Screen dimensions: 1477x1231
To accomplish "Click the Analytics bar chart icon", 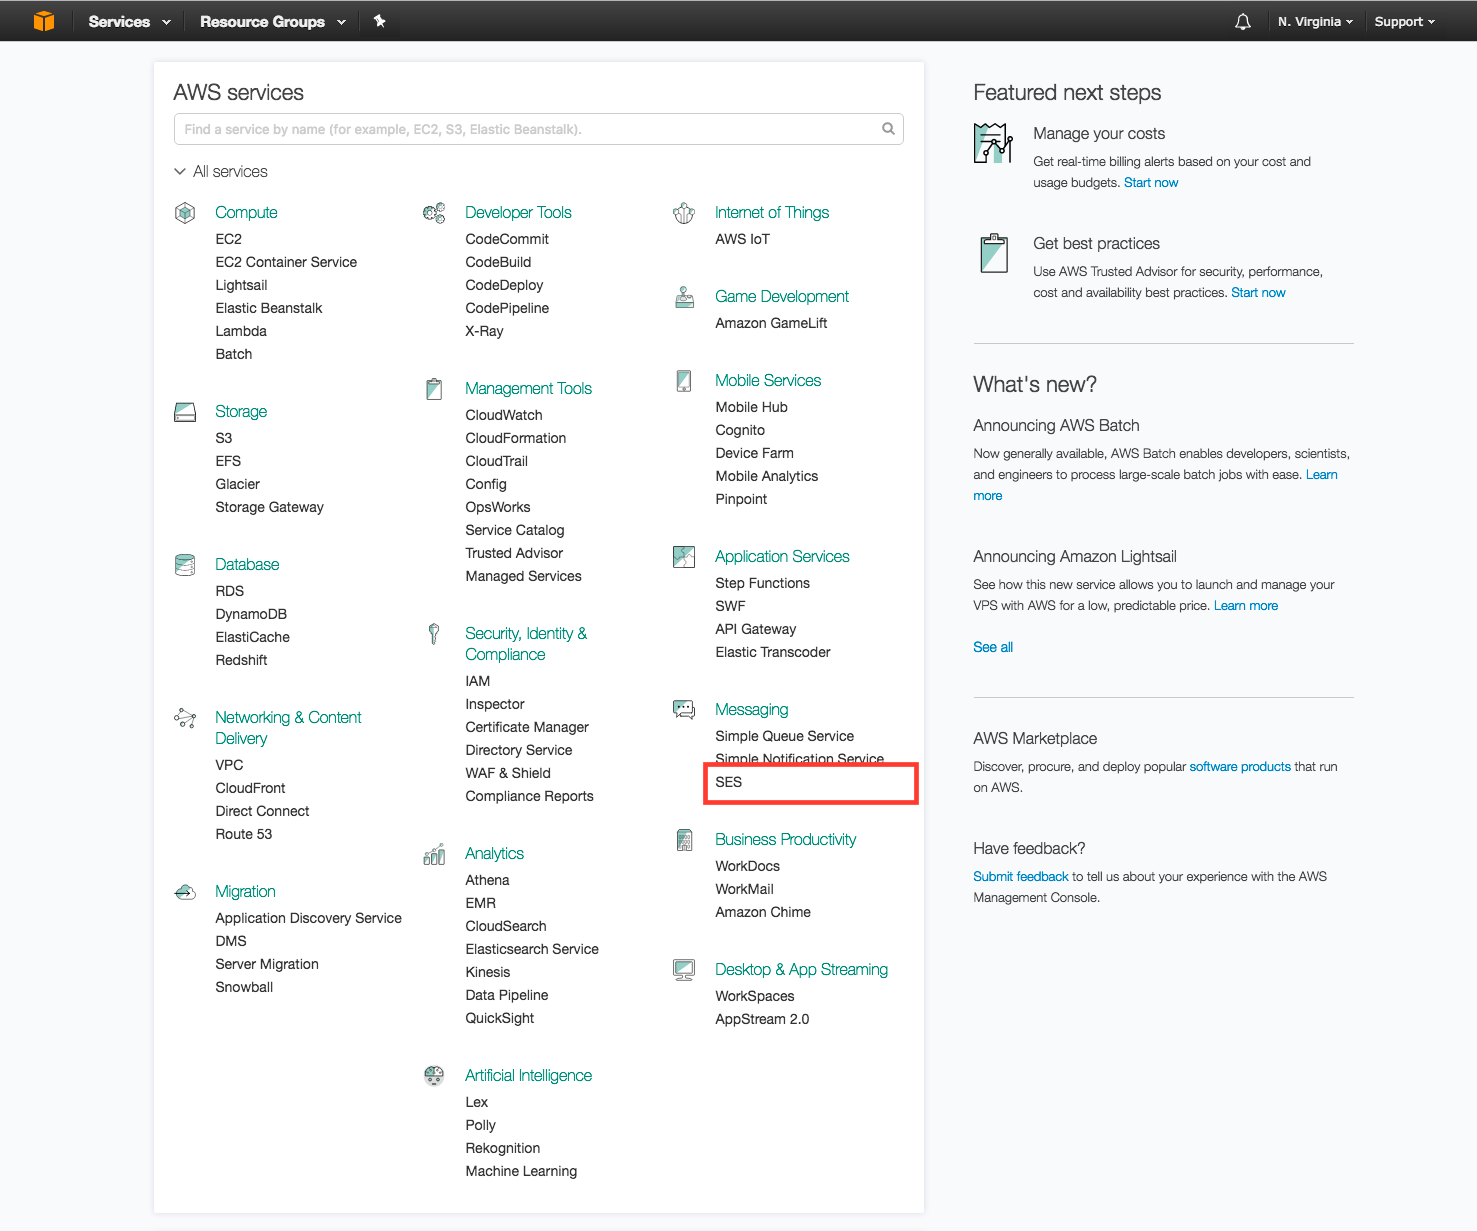I will pos(434,854).
